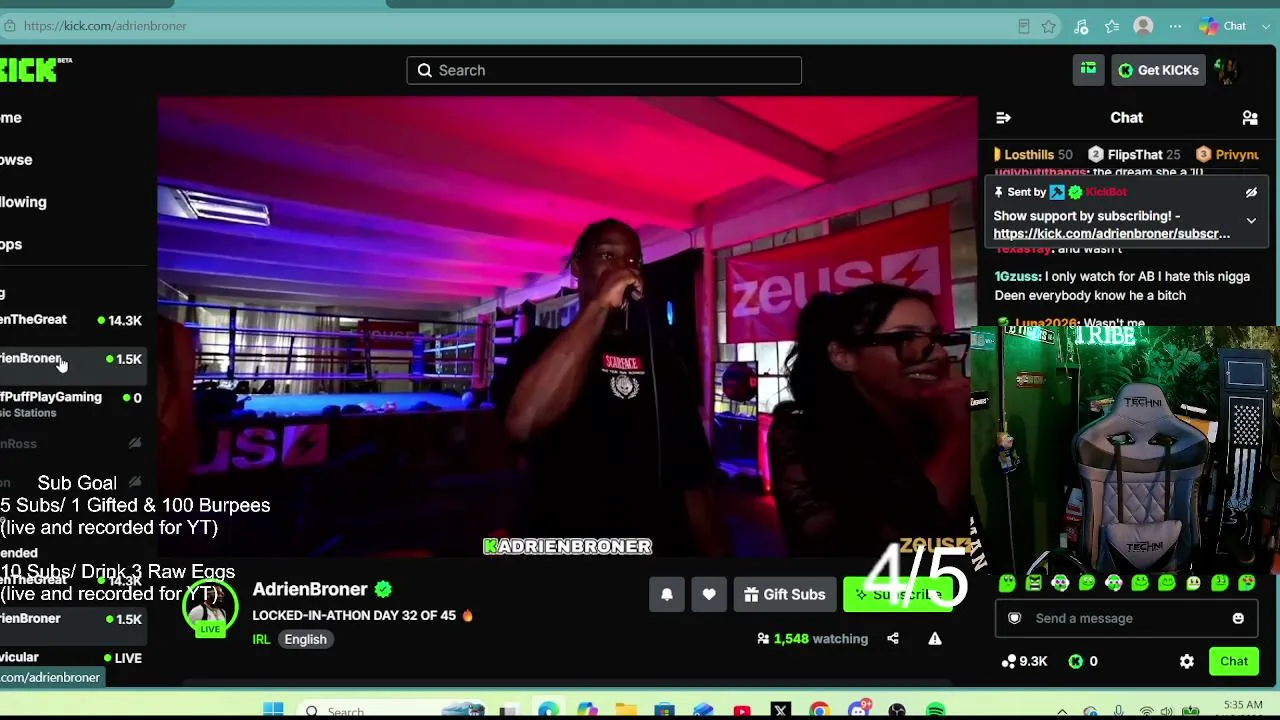Click the browser address bar URL
Viewport: 1280px width, 720px height.
105,26
